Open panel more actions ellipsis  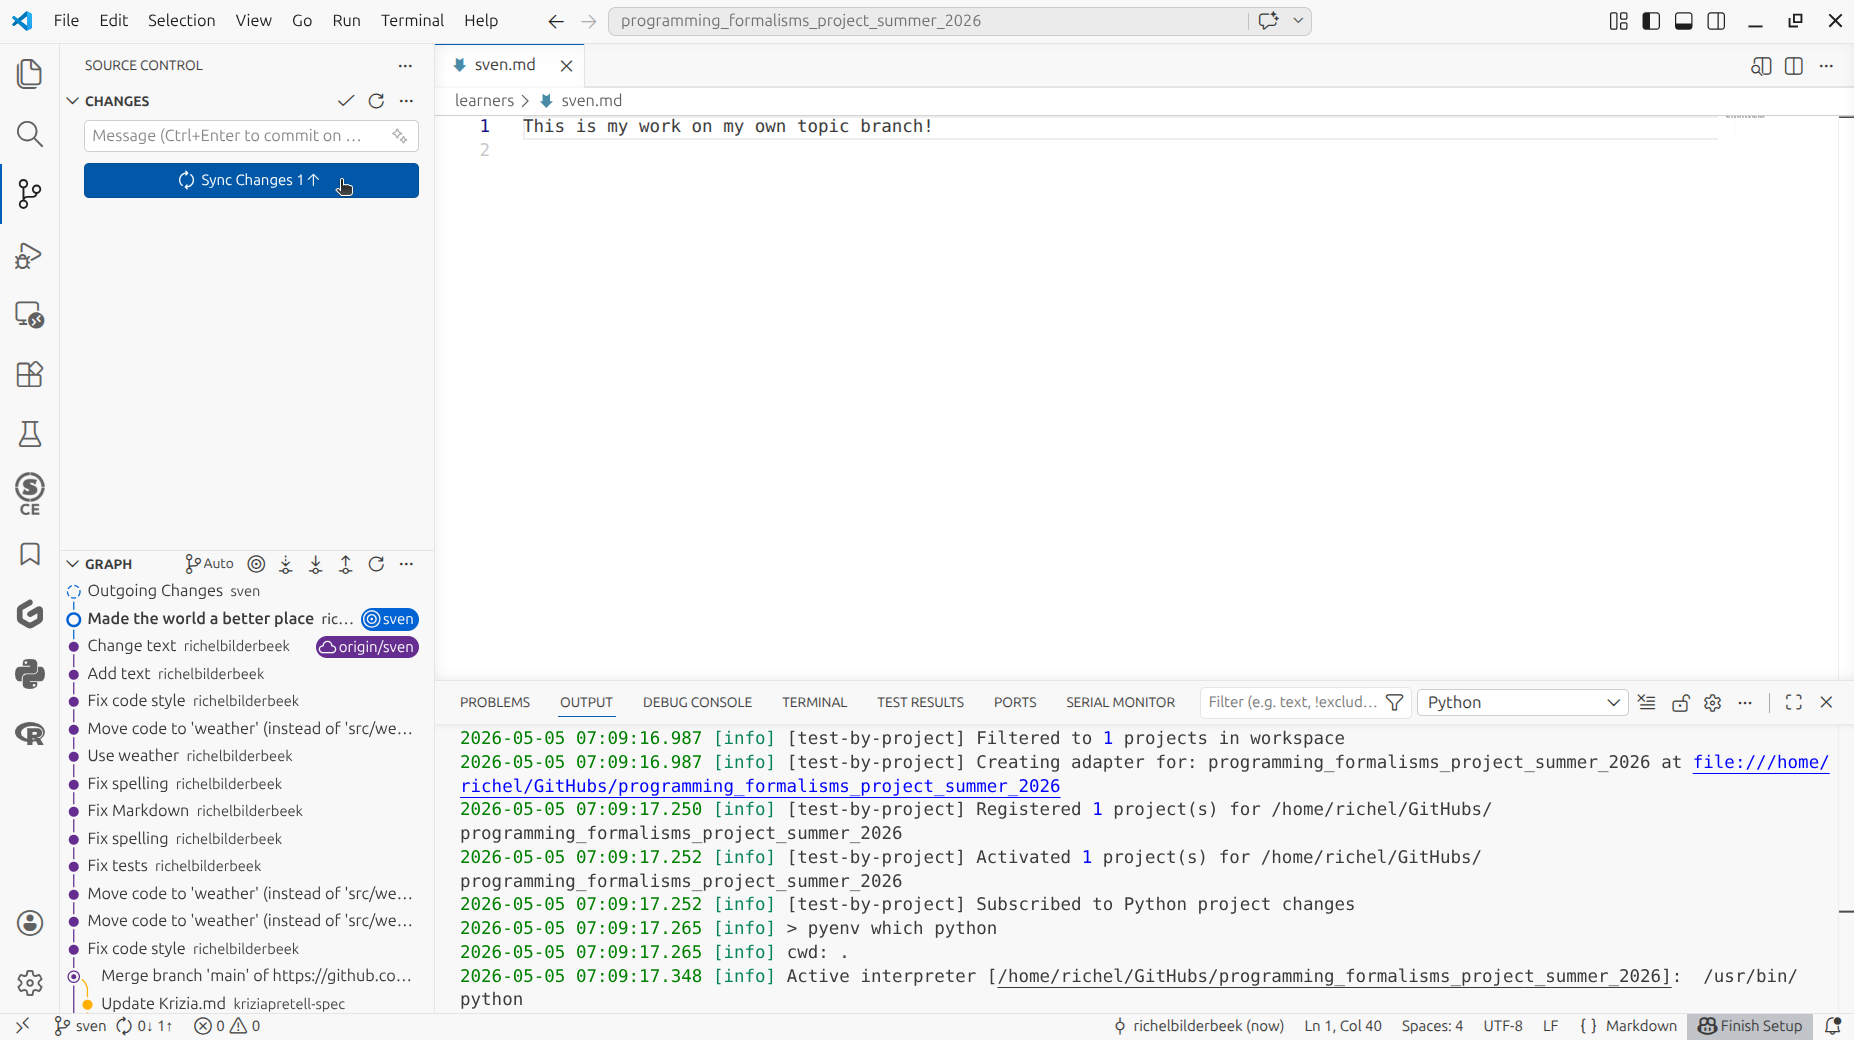point(1745,702)
